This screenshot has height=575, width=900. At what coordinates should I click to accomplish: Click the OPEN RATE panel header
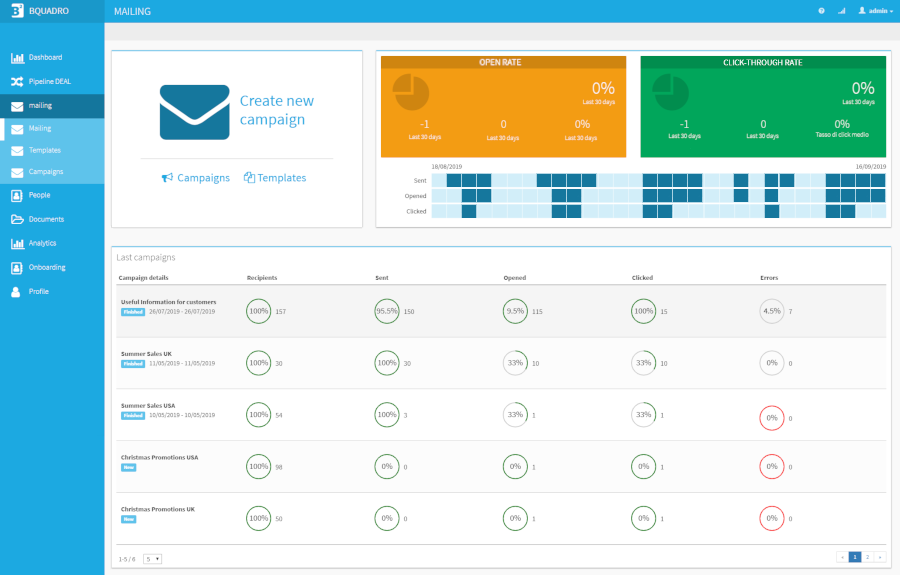pos(503,63)
